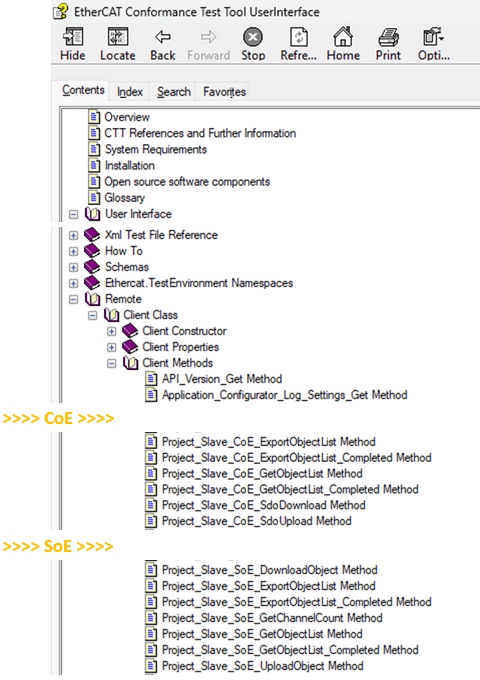The image size is (480, 680).
Task: Expand the Xml Test File Reference node
Action: click(x=74, y=235)
